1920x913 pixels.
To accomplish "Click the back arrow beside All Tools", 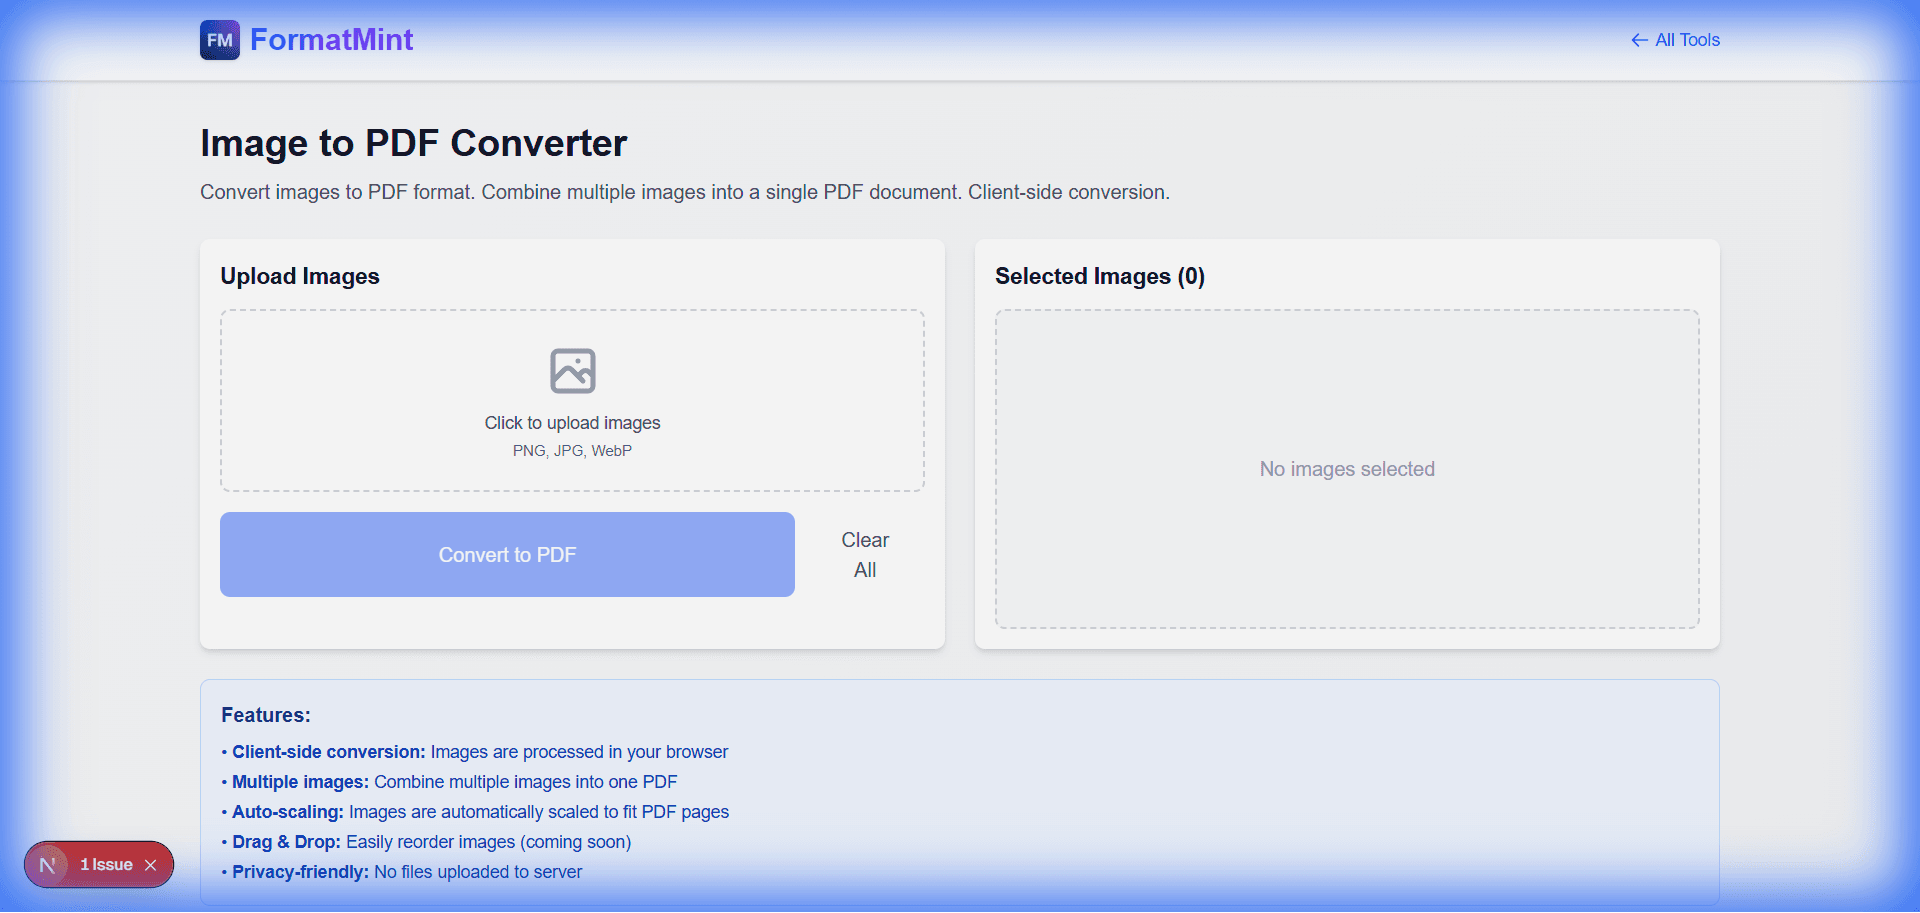I will (1640, 40).
